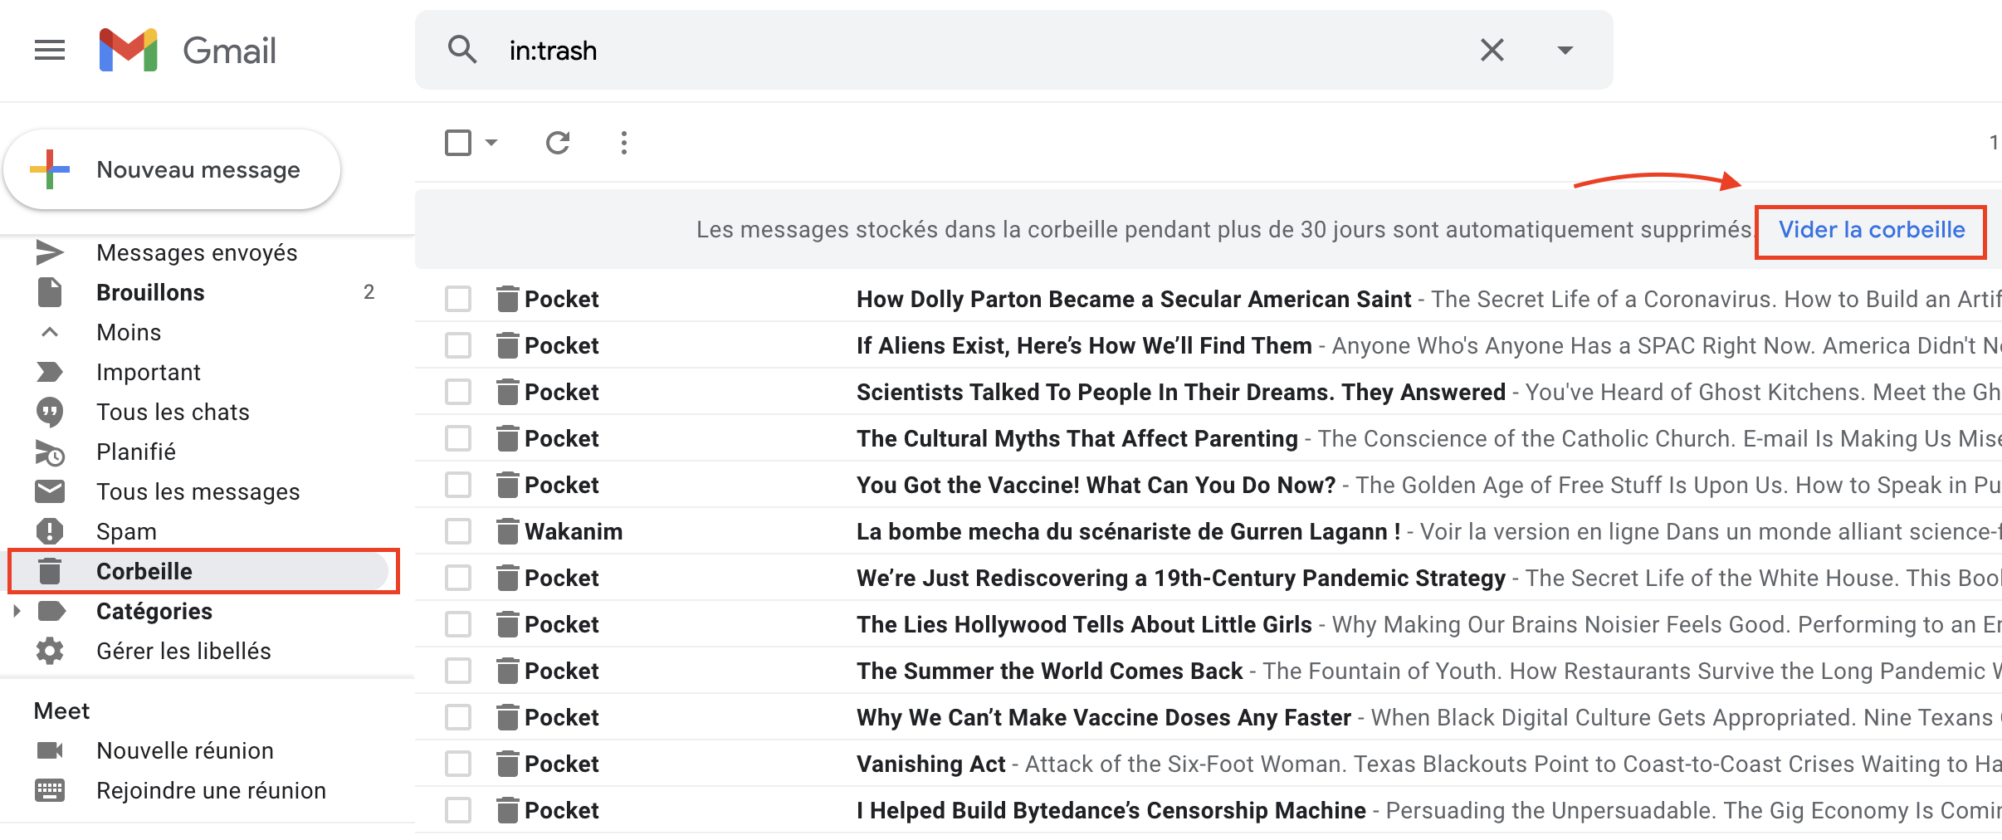Viewport: 2002px width, 840px height.
Task: Expand the Catégories label
Action: 17,611
